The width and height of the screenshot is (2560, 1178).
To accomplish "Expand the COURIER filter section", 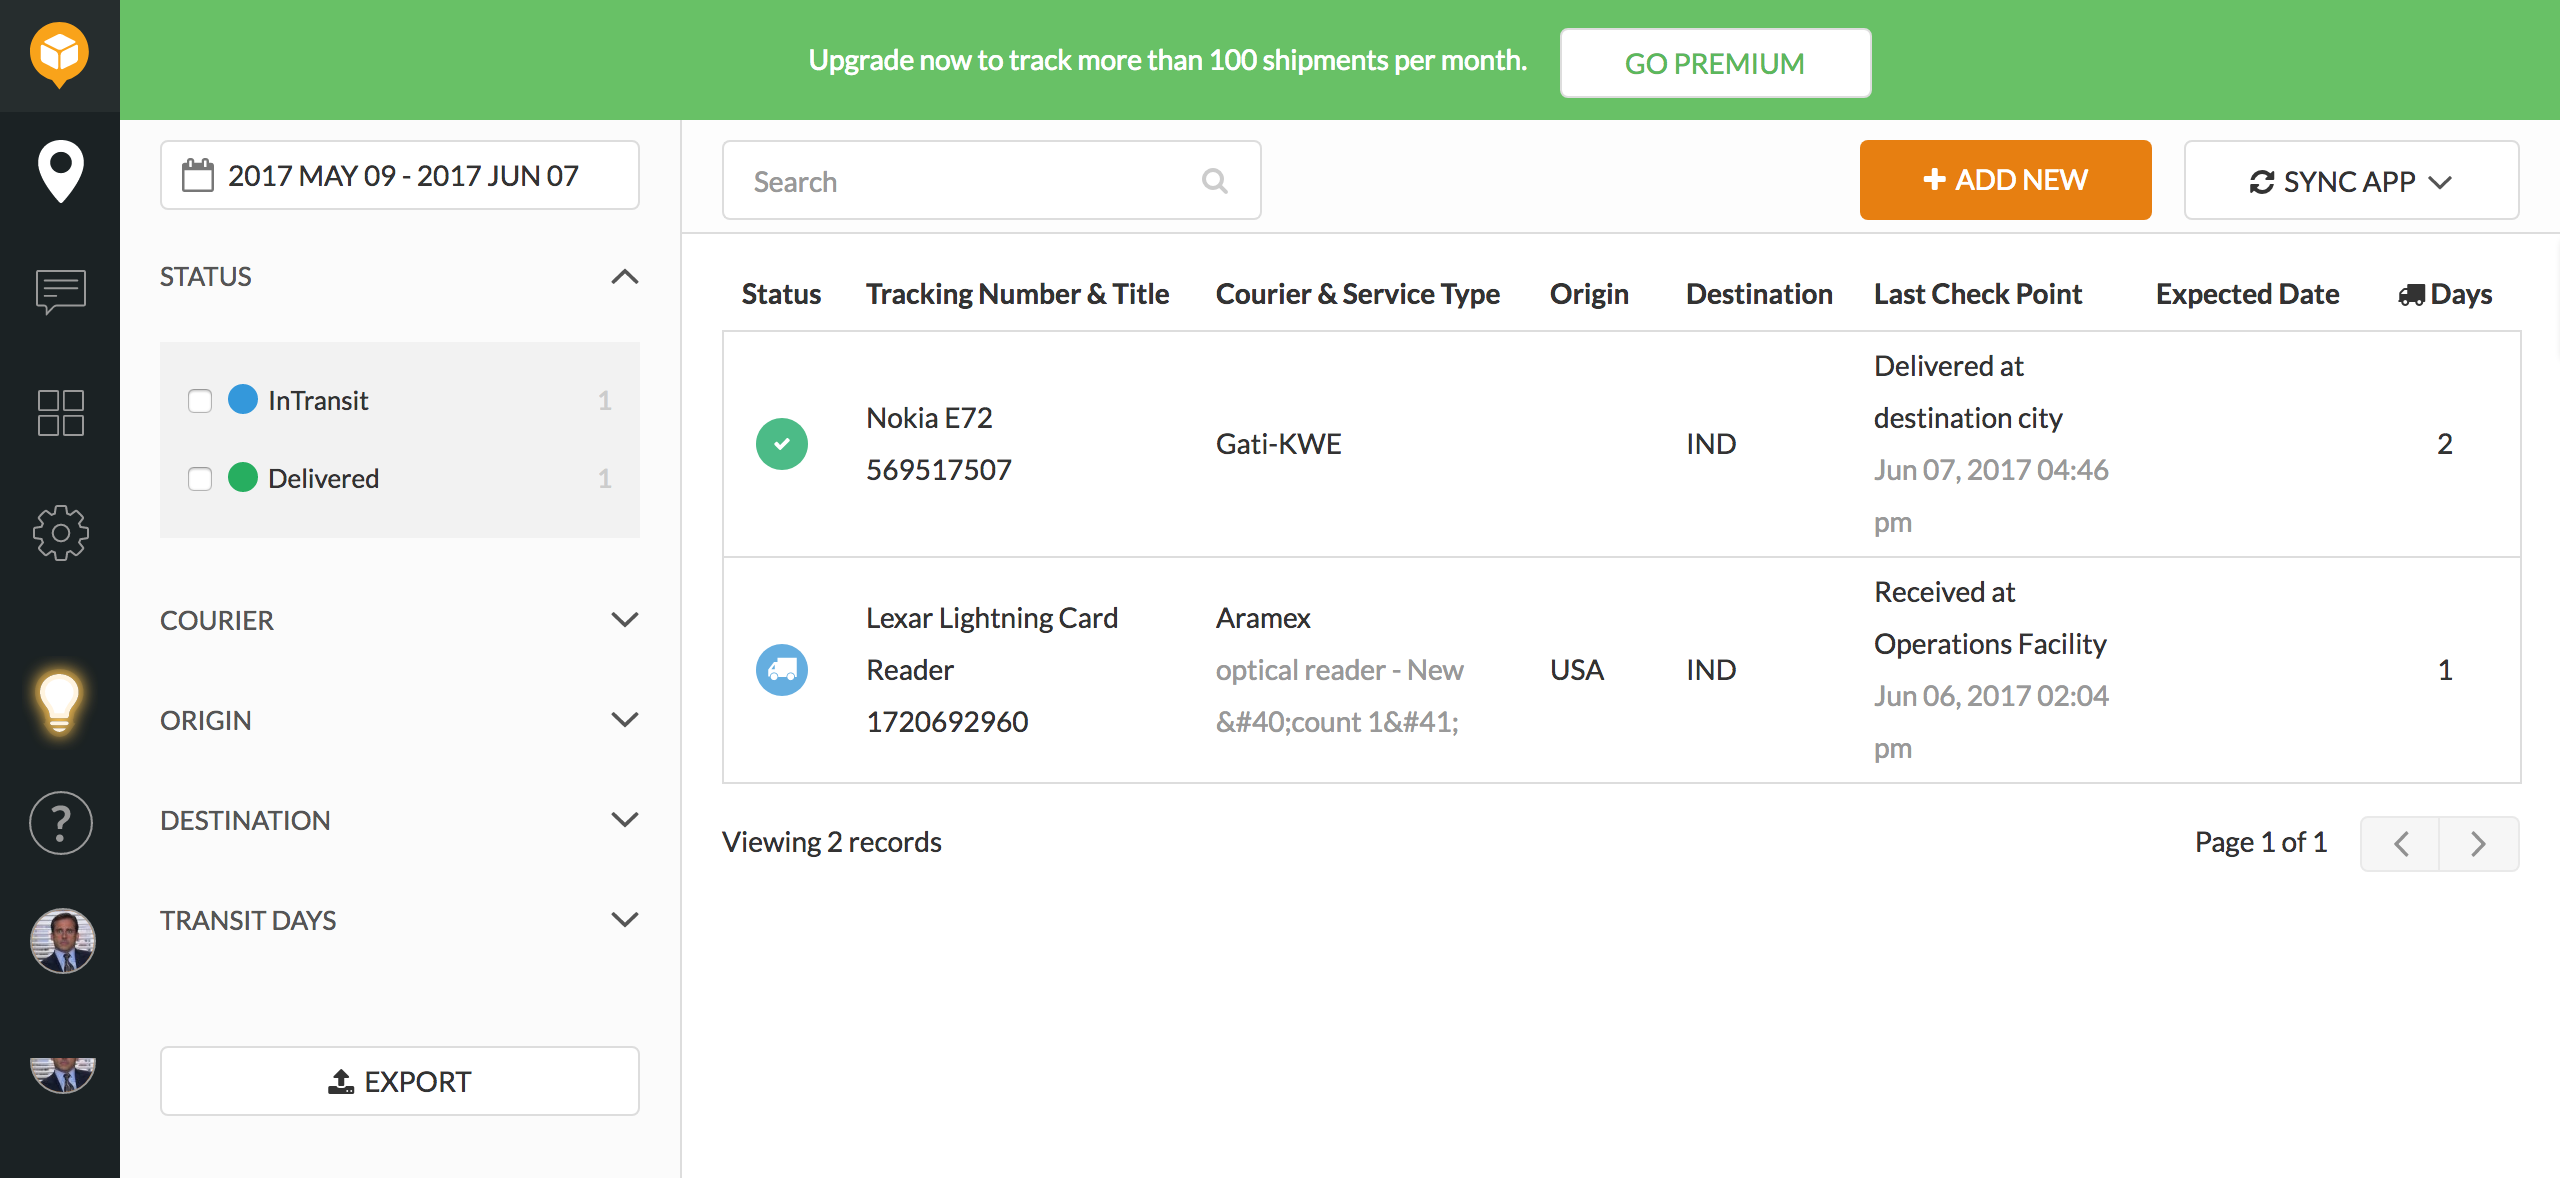I will click(x=626, y=620).
